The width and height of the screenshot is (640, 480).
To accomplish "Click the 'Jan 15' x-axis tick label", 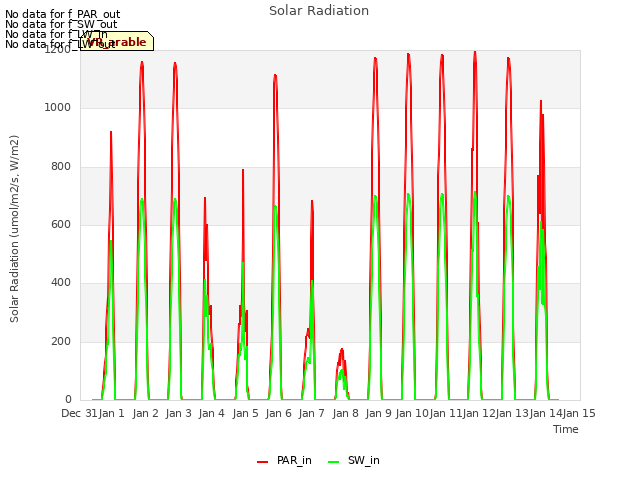I will point(579,413).
